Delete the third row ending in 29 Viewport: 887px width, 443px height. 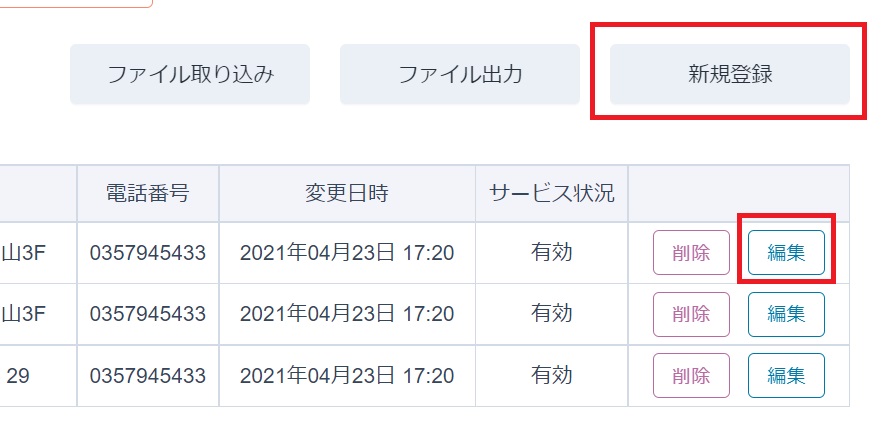691,376
